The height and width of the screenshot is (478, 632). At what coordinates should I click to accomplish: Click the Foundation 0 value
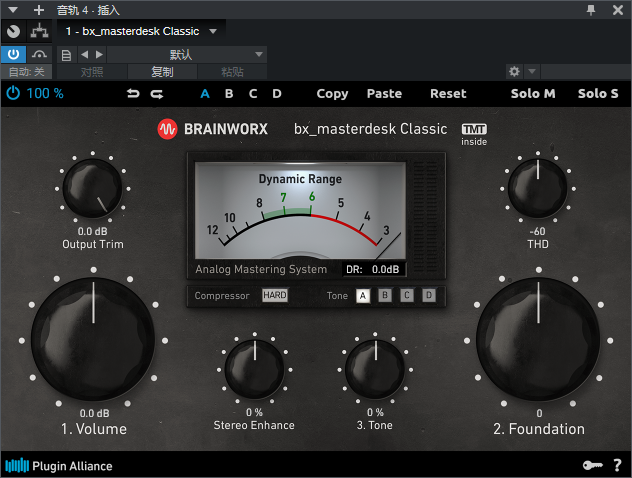coord(539,413)
